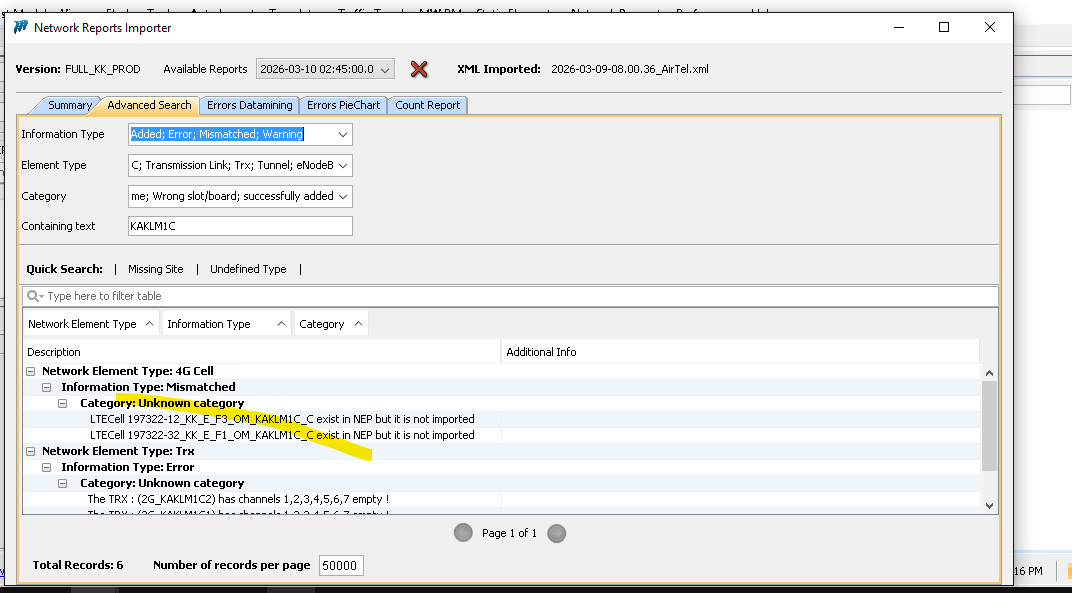This screenshot has width=1072, height=593.
Task: Click the Missing Site quick search link
Action: (155, 269)
